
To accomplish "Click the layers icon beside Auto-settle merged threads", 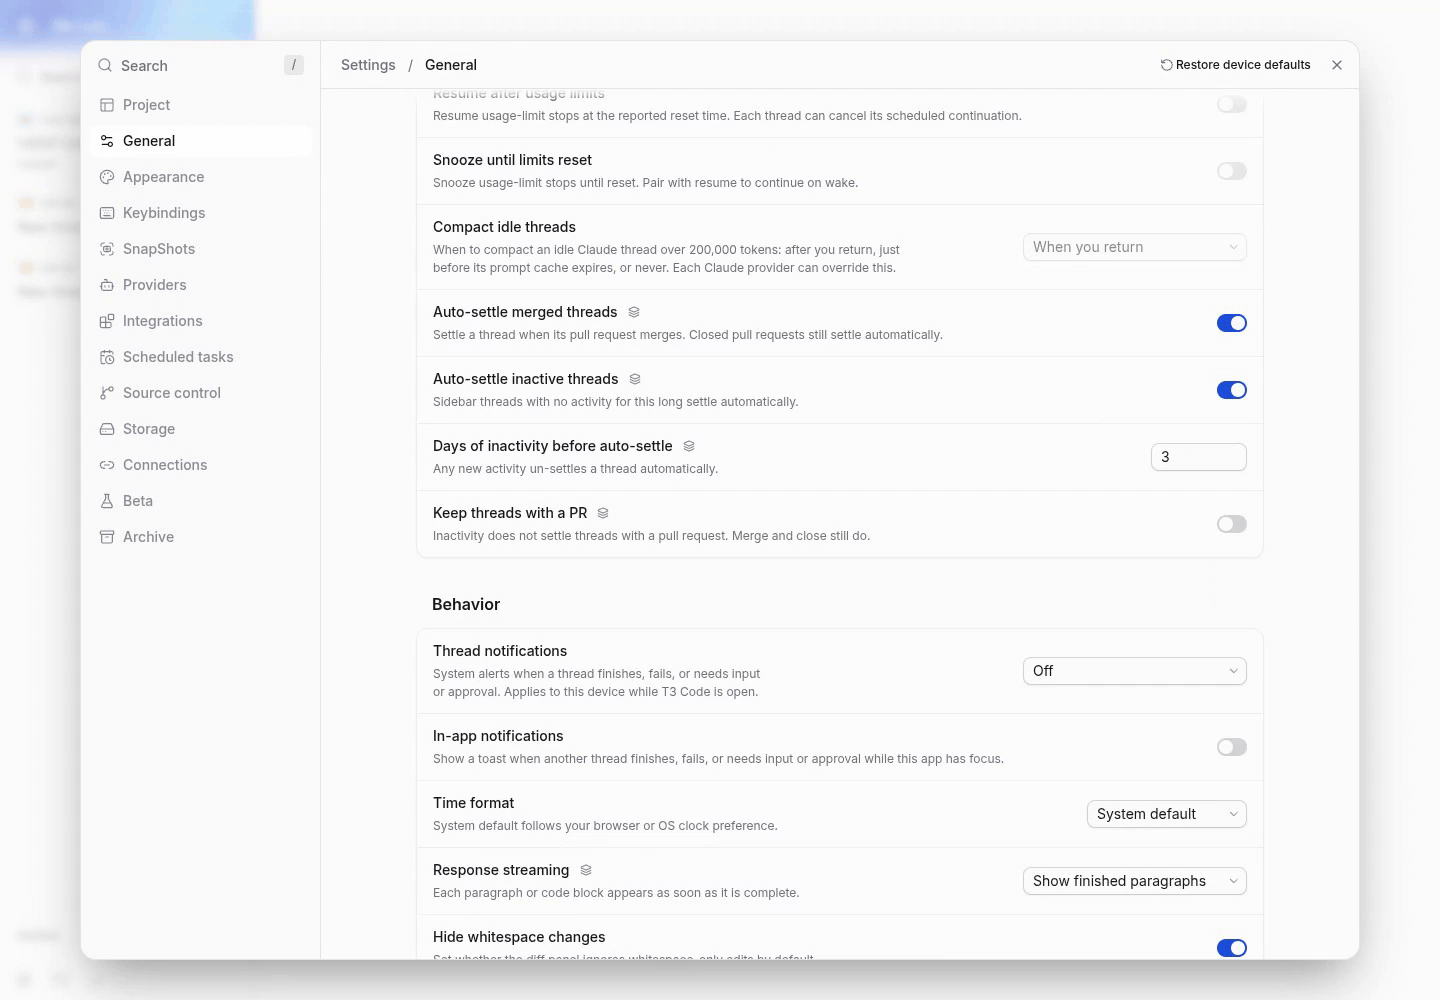I will (x=634, y=312).
